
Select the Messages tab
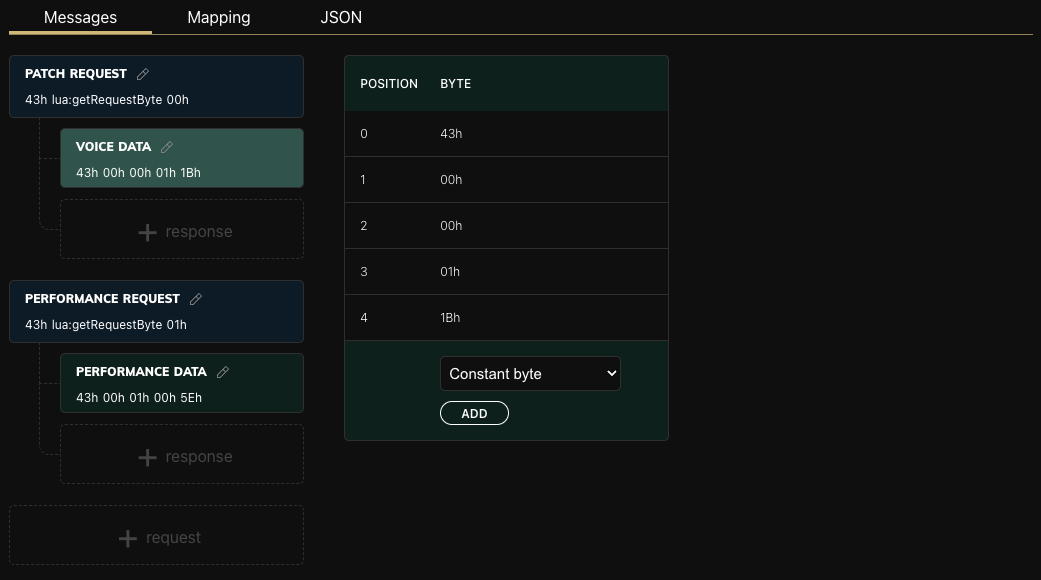tap(79, 17)
